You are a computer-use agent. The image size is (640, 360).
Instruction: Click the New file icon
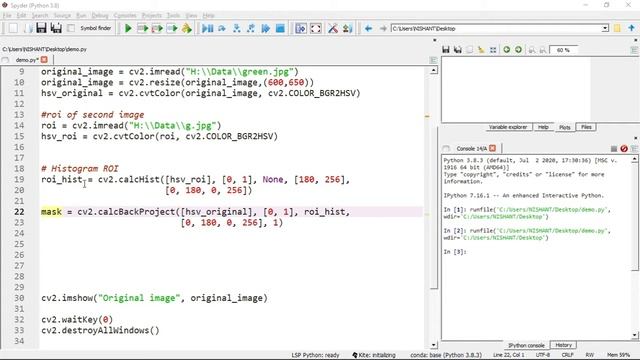(x=13, y=28)
